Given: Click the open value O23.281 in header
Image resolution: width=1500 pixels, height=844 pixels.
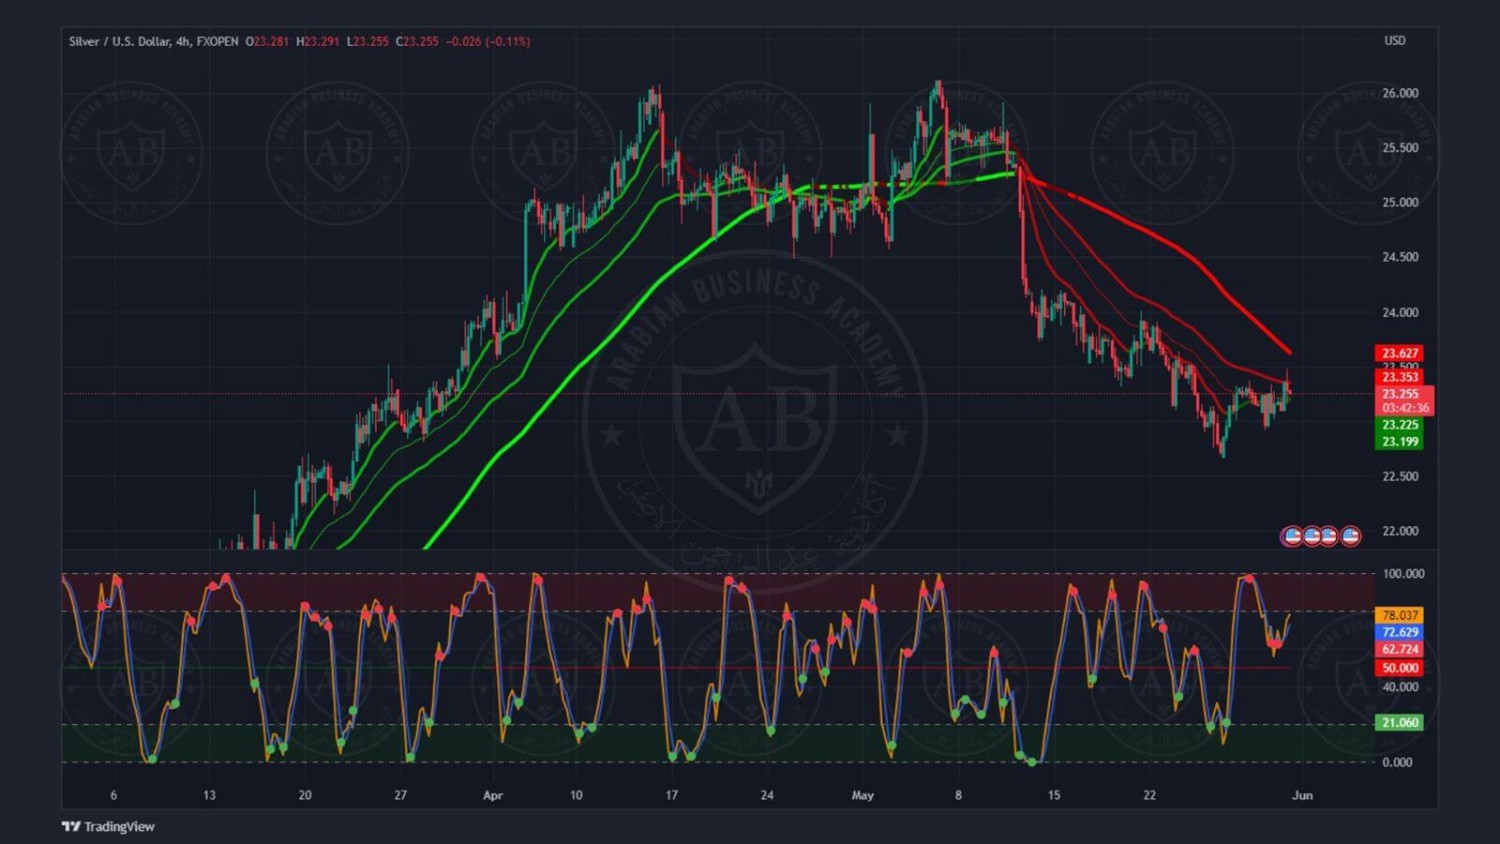Looking at the screenshot, I should (x=267, y=42).
